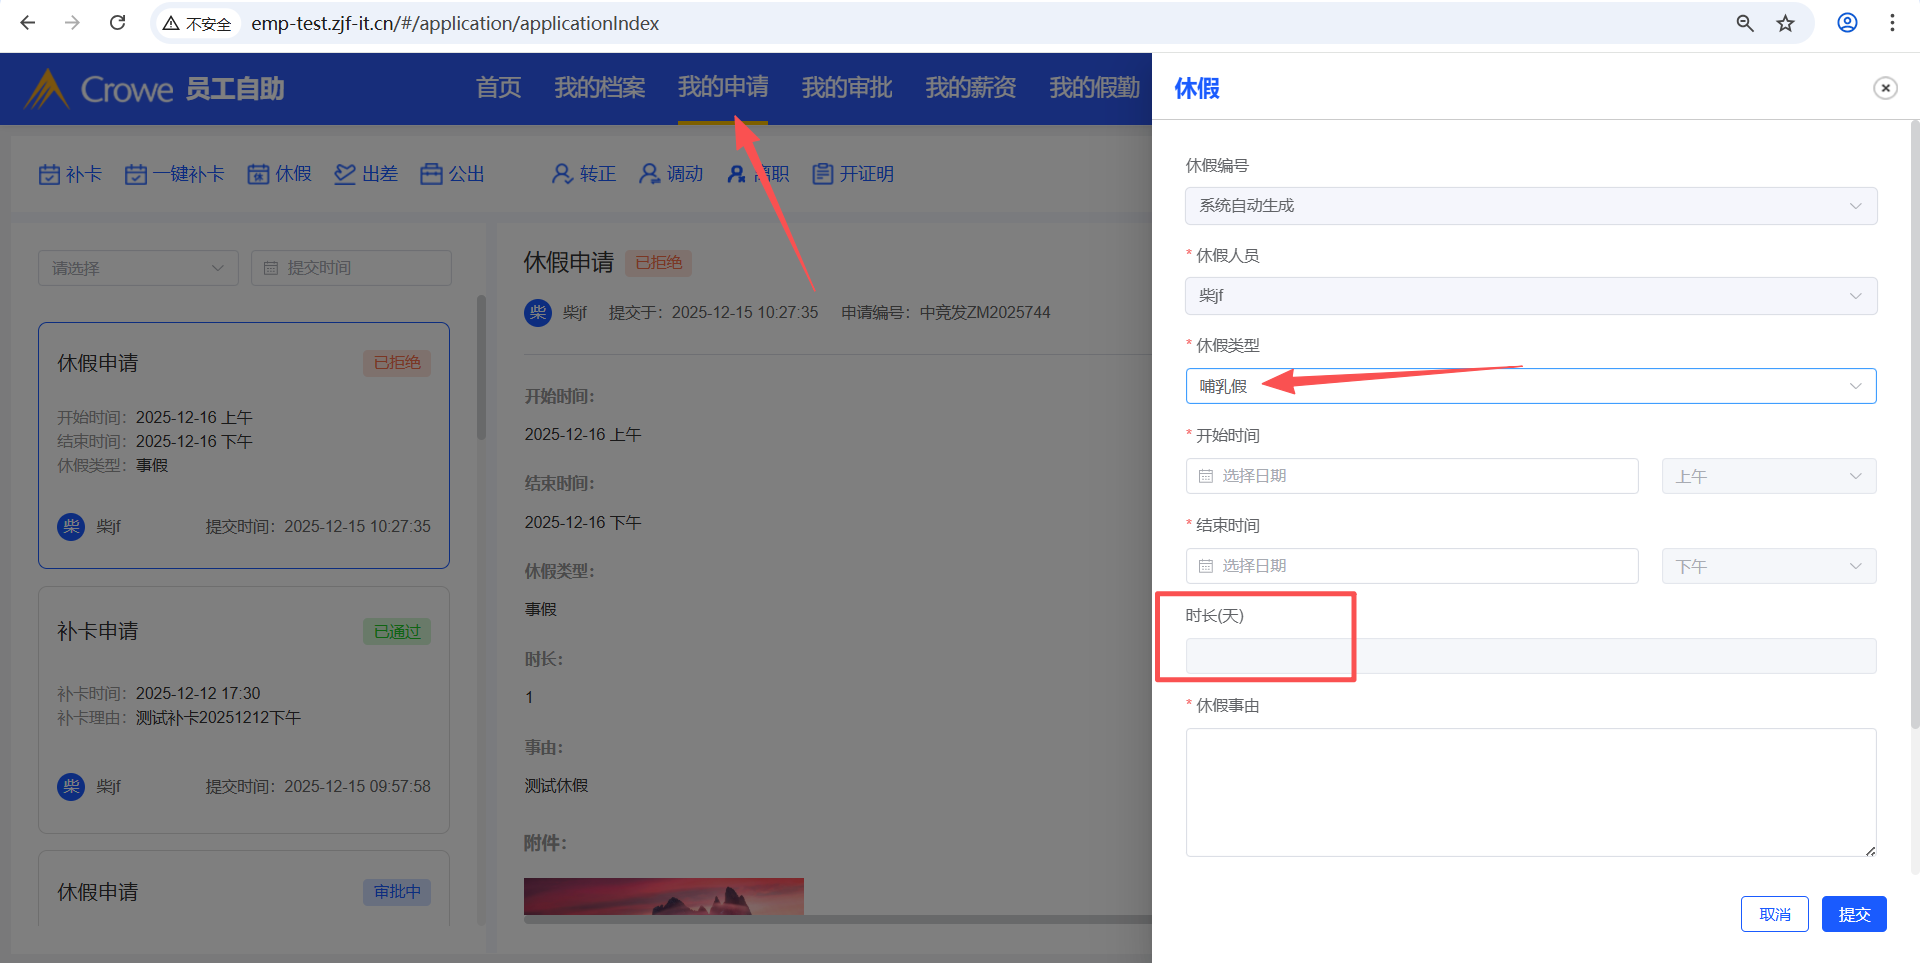Click the 审批中 status tag
Viewport: 1920px width, 963px height.
pyautogui.click(x=397, y=892)
